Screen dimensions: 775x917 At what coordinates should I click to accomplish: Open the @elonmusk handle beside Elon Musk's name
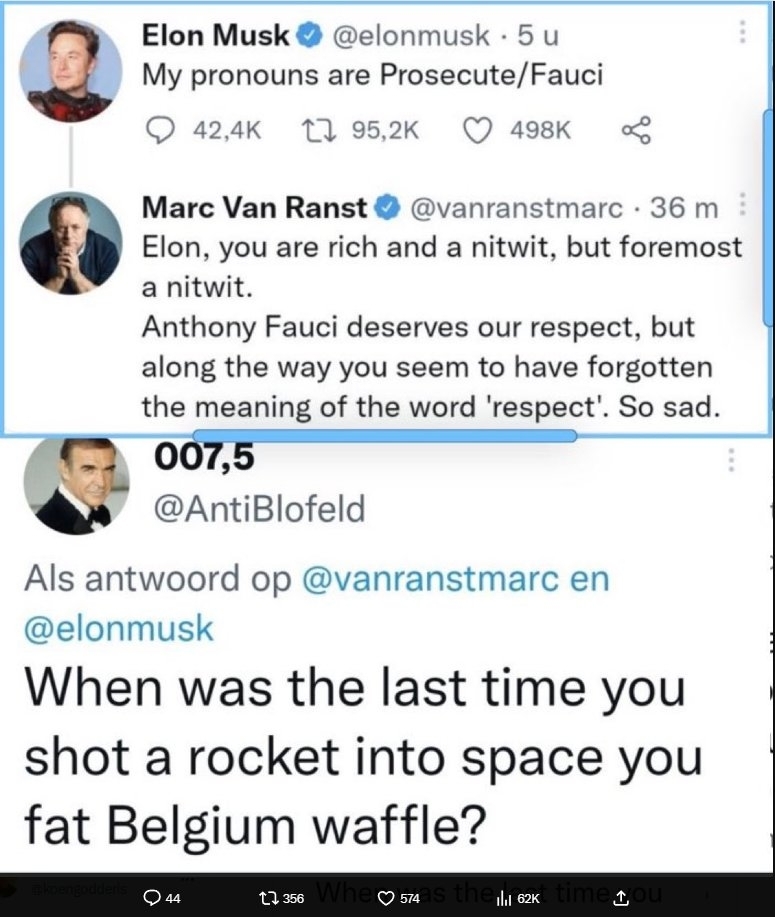[408, 36]
